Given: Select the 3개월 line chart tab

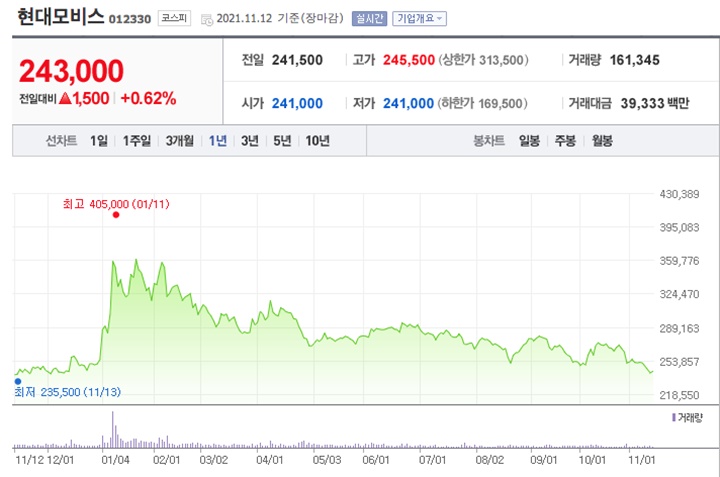Looking at the screenshot, I should (180, 141).
